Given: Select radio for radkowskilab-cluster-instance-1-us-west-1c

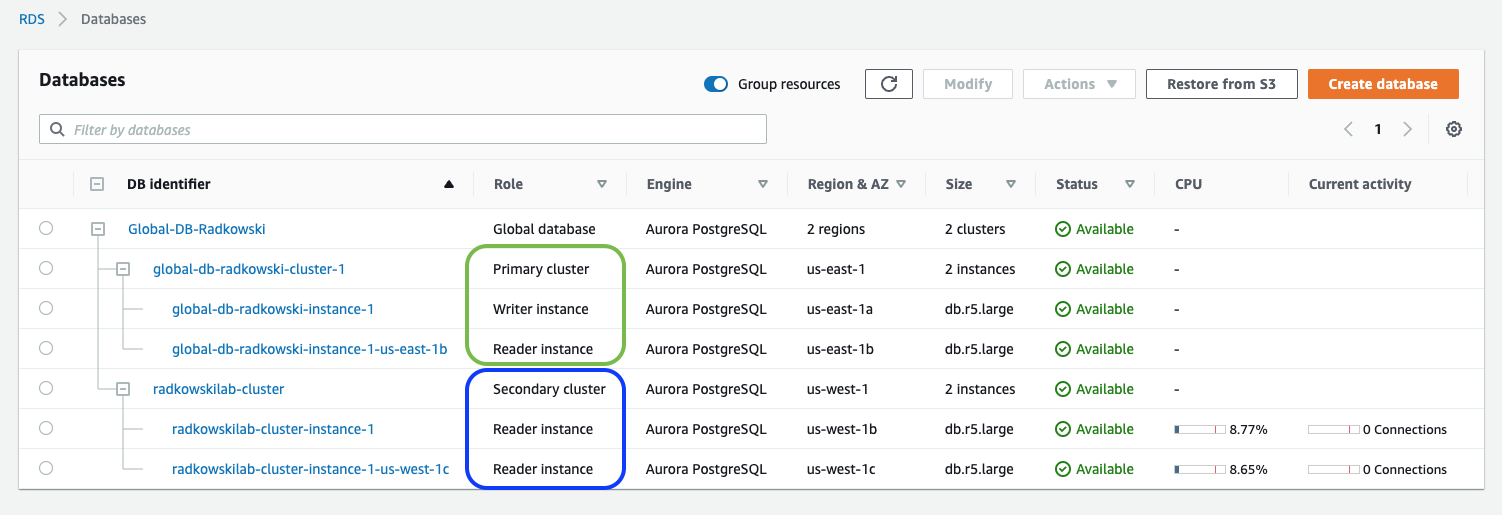Looking at the screenshot, I should click(x=46, y=469).
